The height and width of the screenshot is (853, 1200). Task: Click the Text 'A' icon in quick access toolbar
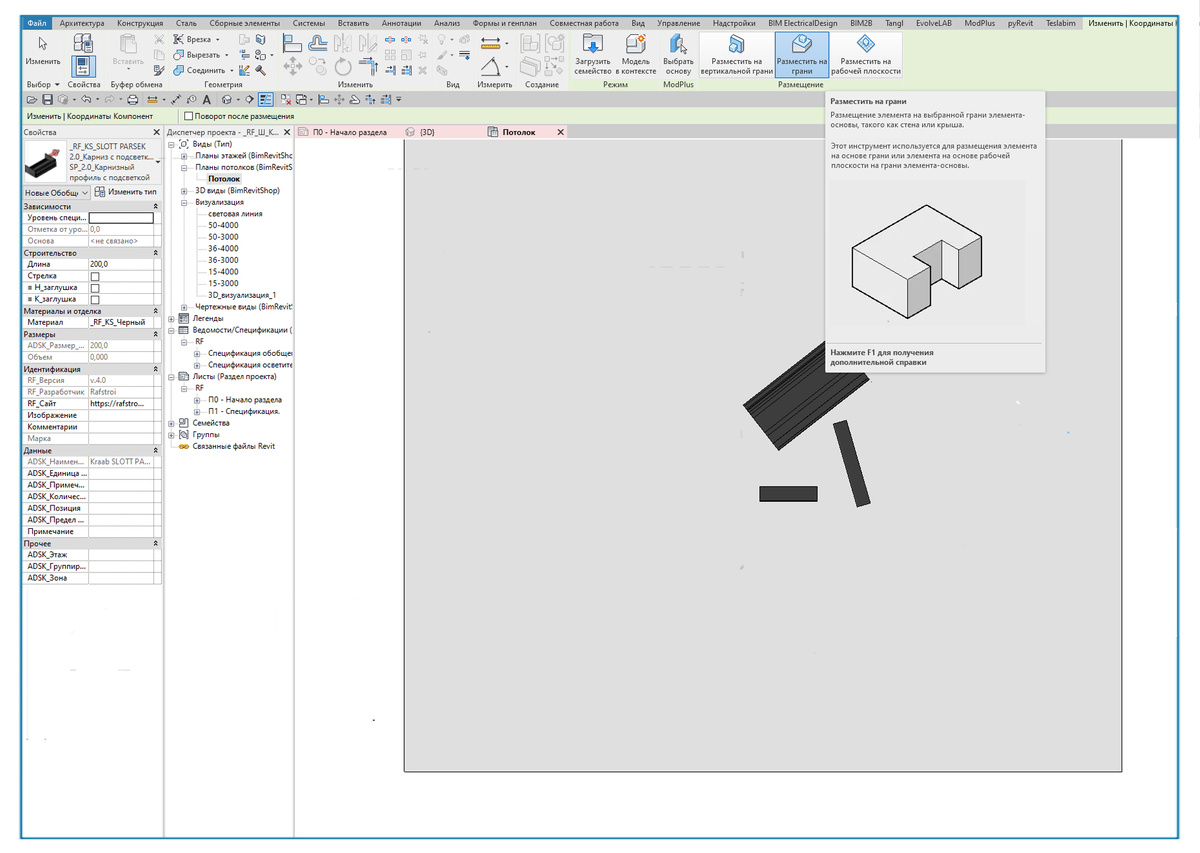207,100
